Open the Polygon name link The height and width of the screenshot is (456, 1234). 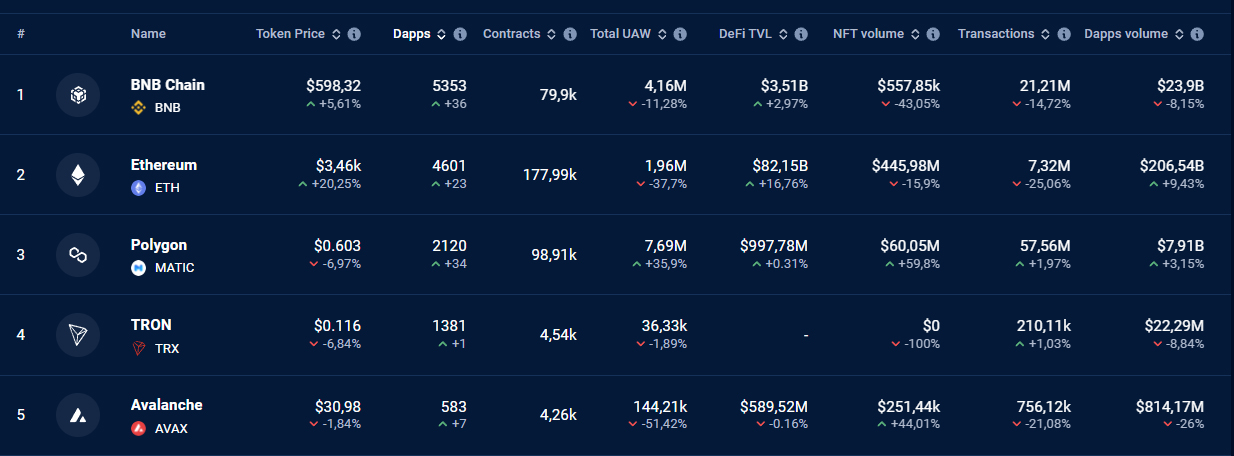click(x=159, y=245)
